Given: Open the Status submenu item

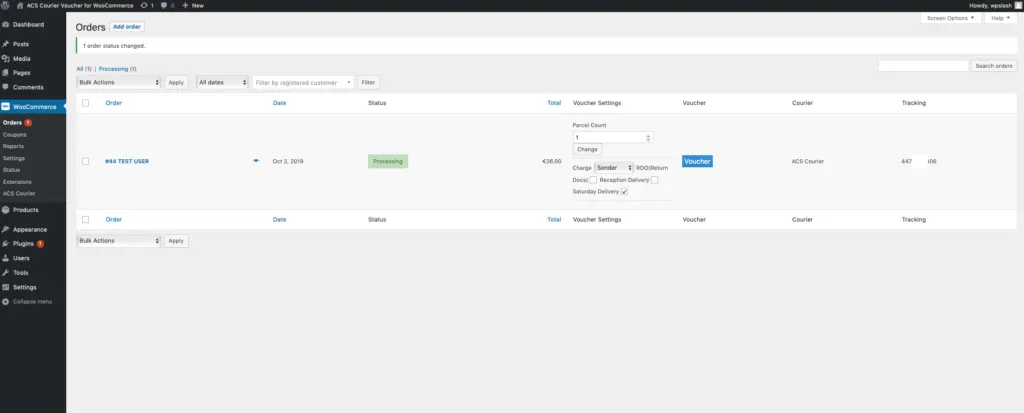Looking at the screenshot, I should 11,170.
